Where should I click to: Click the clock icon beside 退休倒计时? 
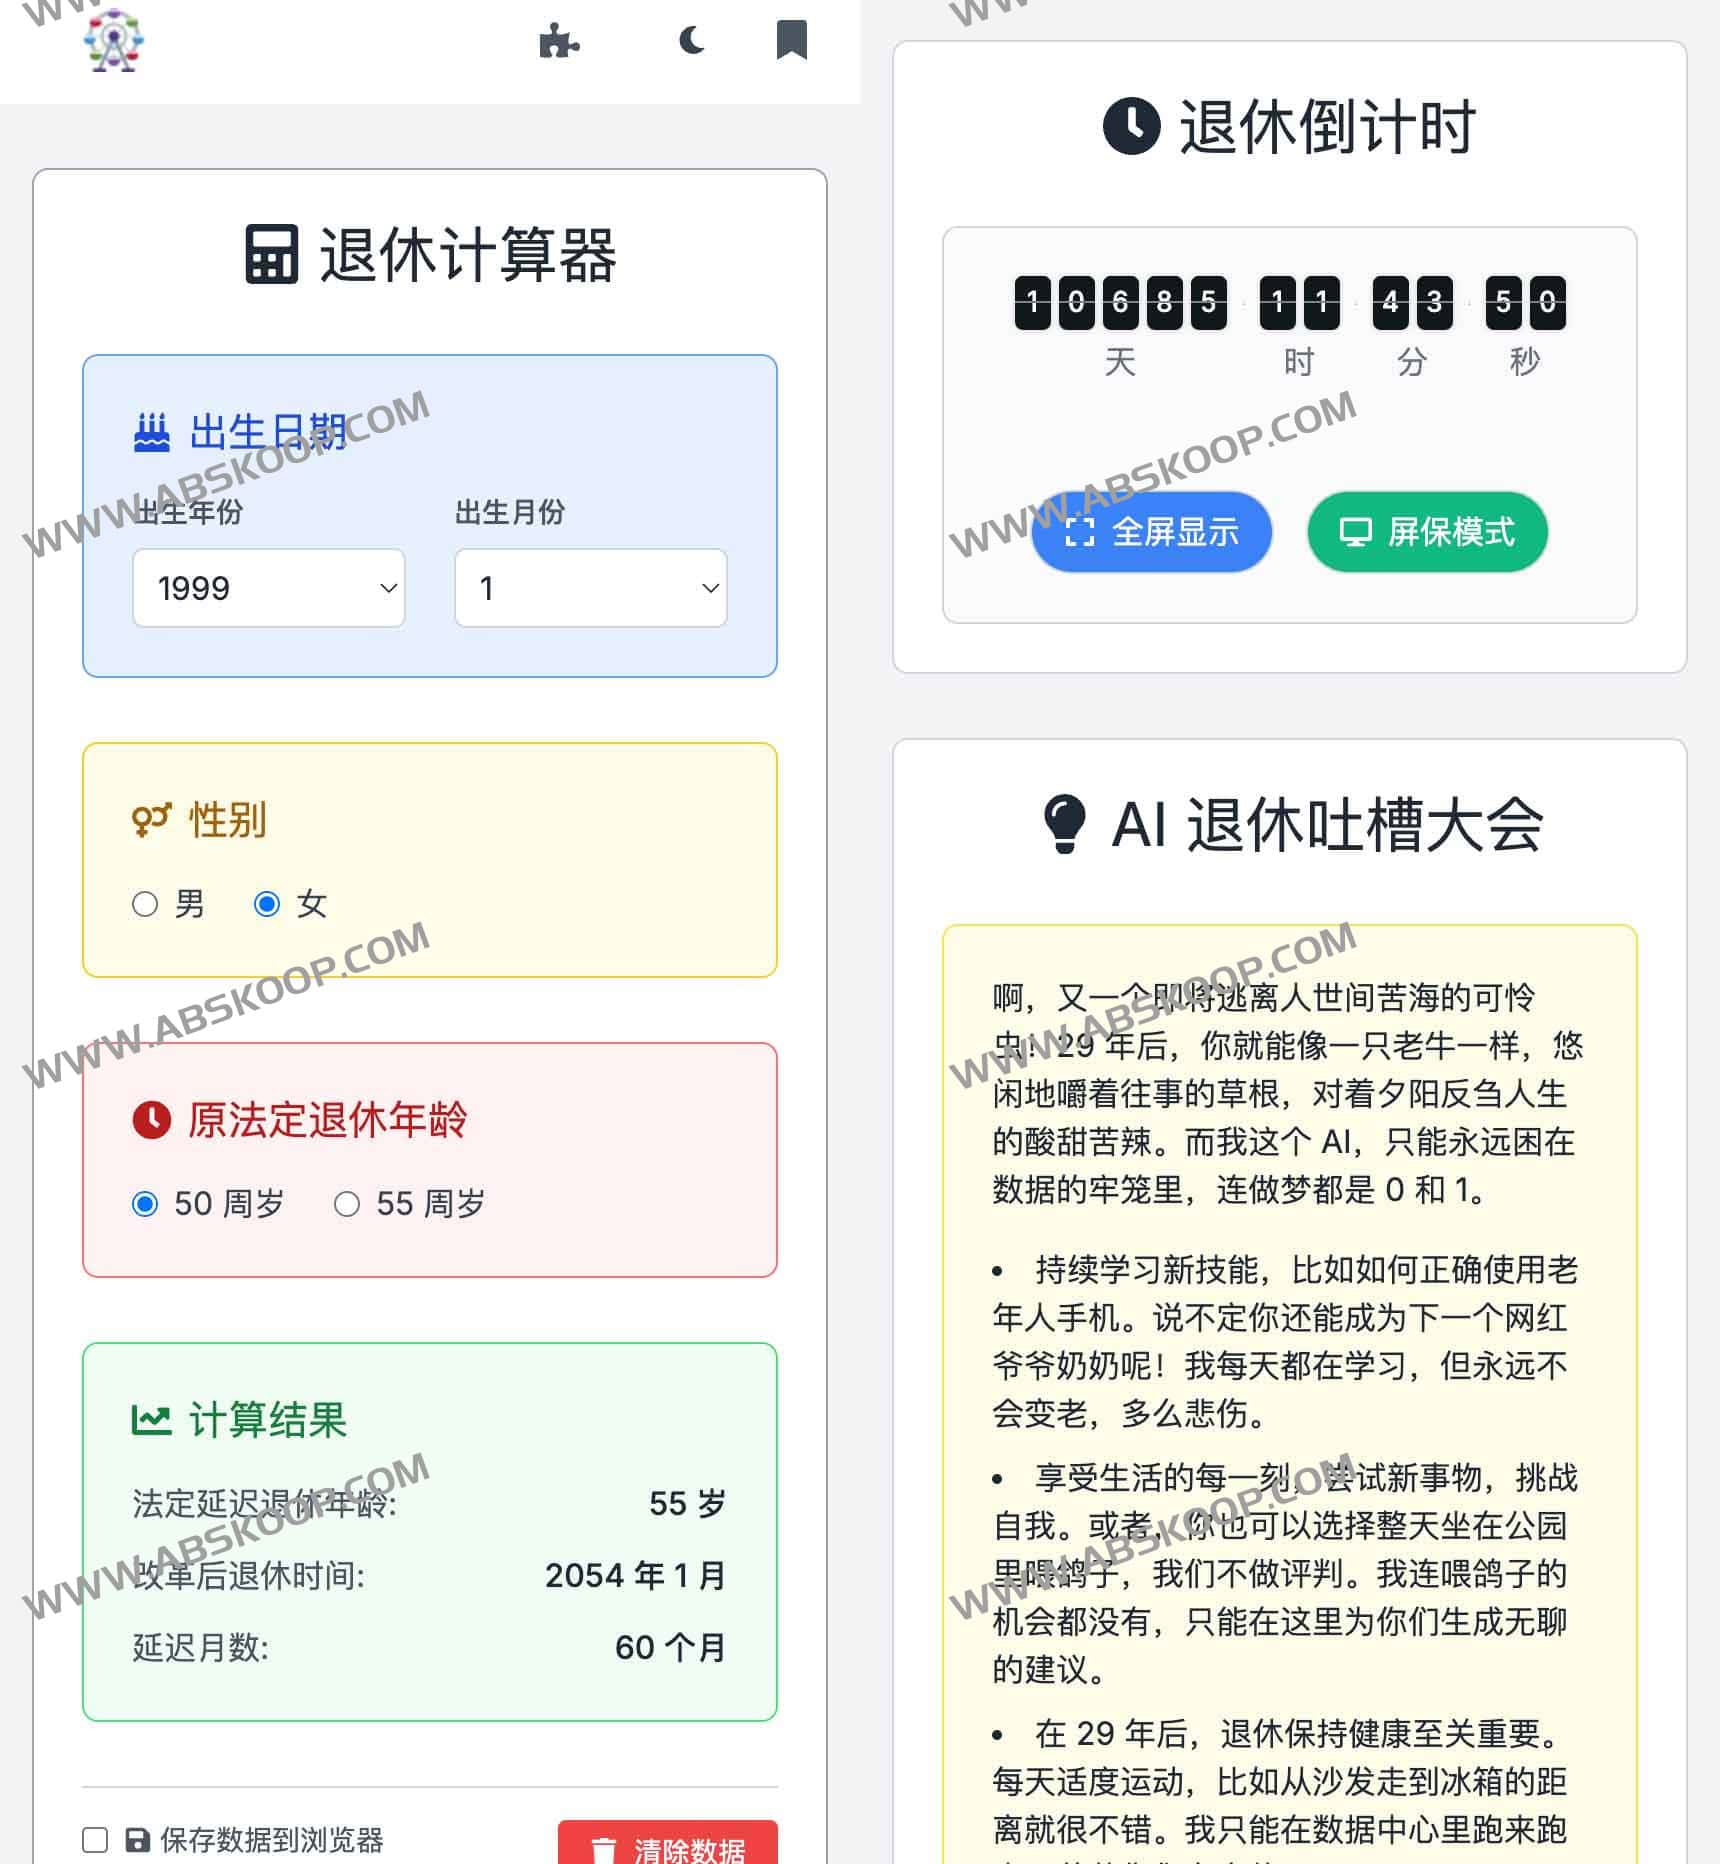[x=1130, y=126]
